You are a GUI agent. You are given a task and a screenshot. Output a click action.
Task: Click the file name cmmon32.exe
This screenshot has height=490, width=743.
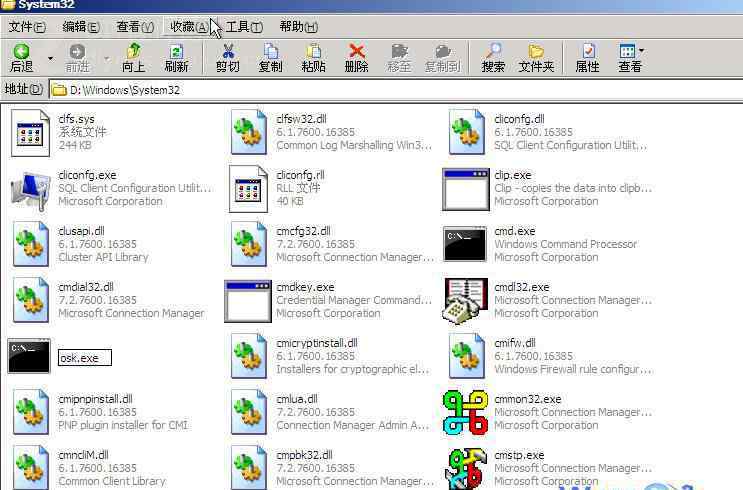527,399
